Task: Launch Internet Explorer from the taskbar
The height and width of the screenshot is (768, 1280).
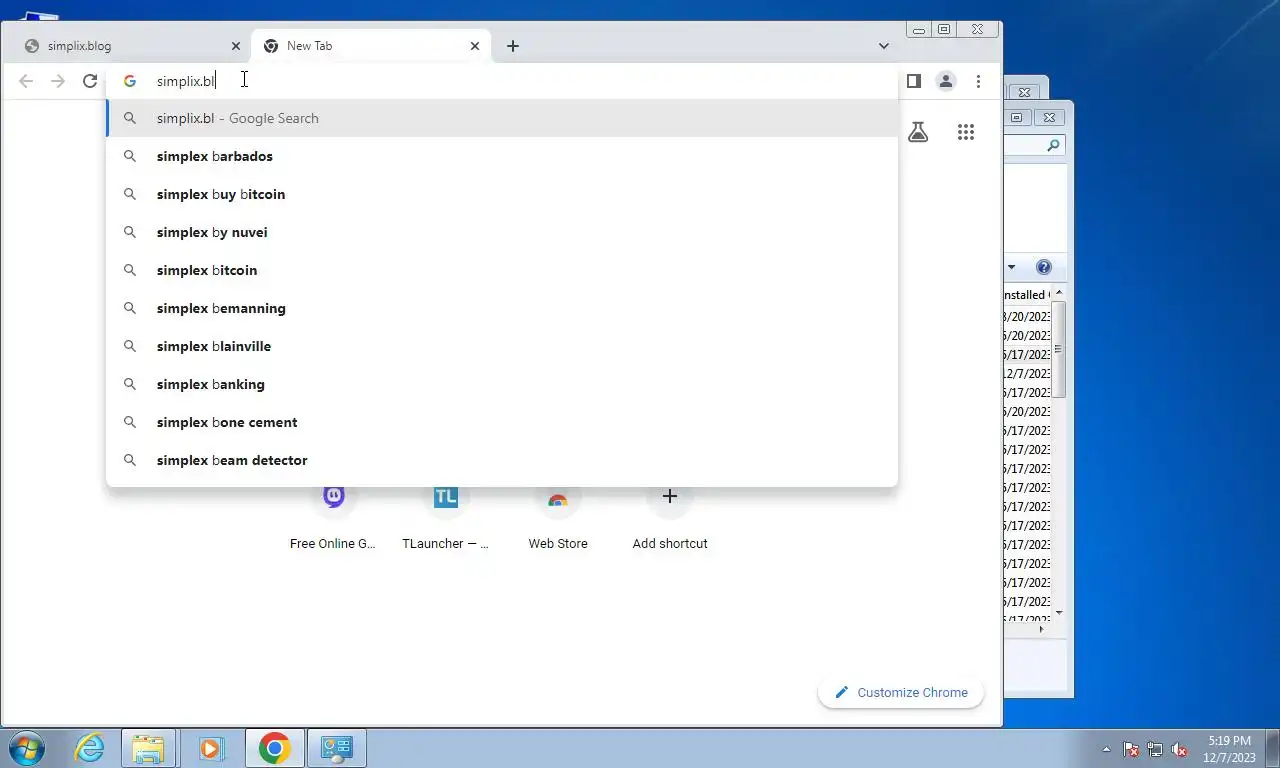Action: [90, 748]
